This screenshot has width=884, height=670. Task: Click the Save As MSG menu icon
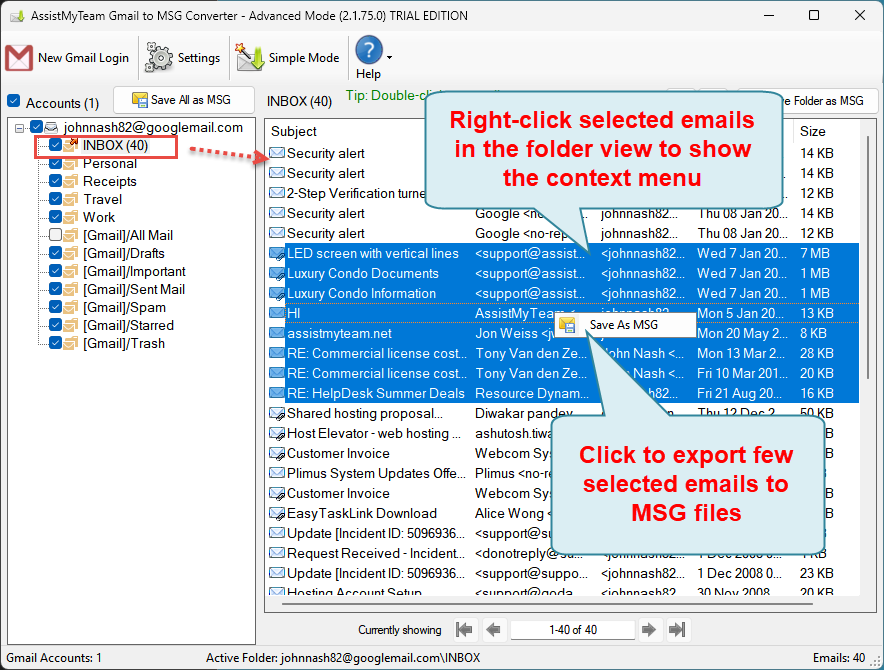pyautogui.click(x=568, y=325)
